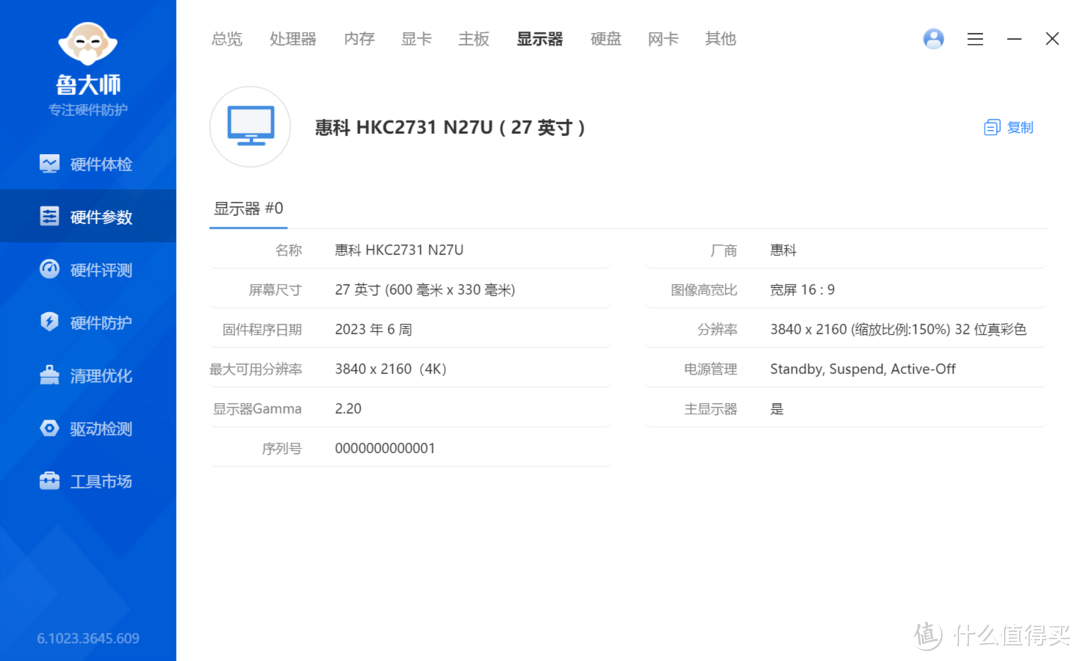The height and width of the screenshot is (661, 1080).
Task: Click aspect ratio value 宽屏 16 : 9
Action: (802, 290)
